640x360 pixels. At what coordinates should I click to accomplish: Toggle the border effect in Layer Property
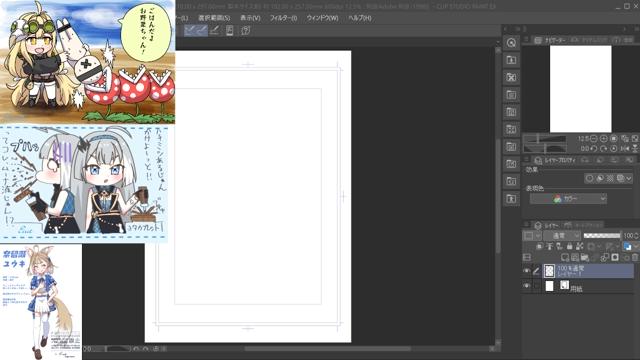point(589,178)
